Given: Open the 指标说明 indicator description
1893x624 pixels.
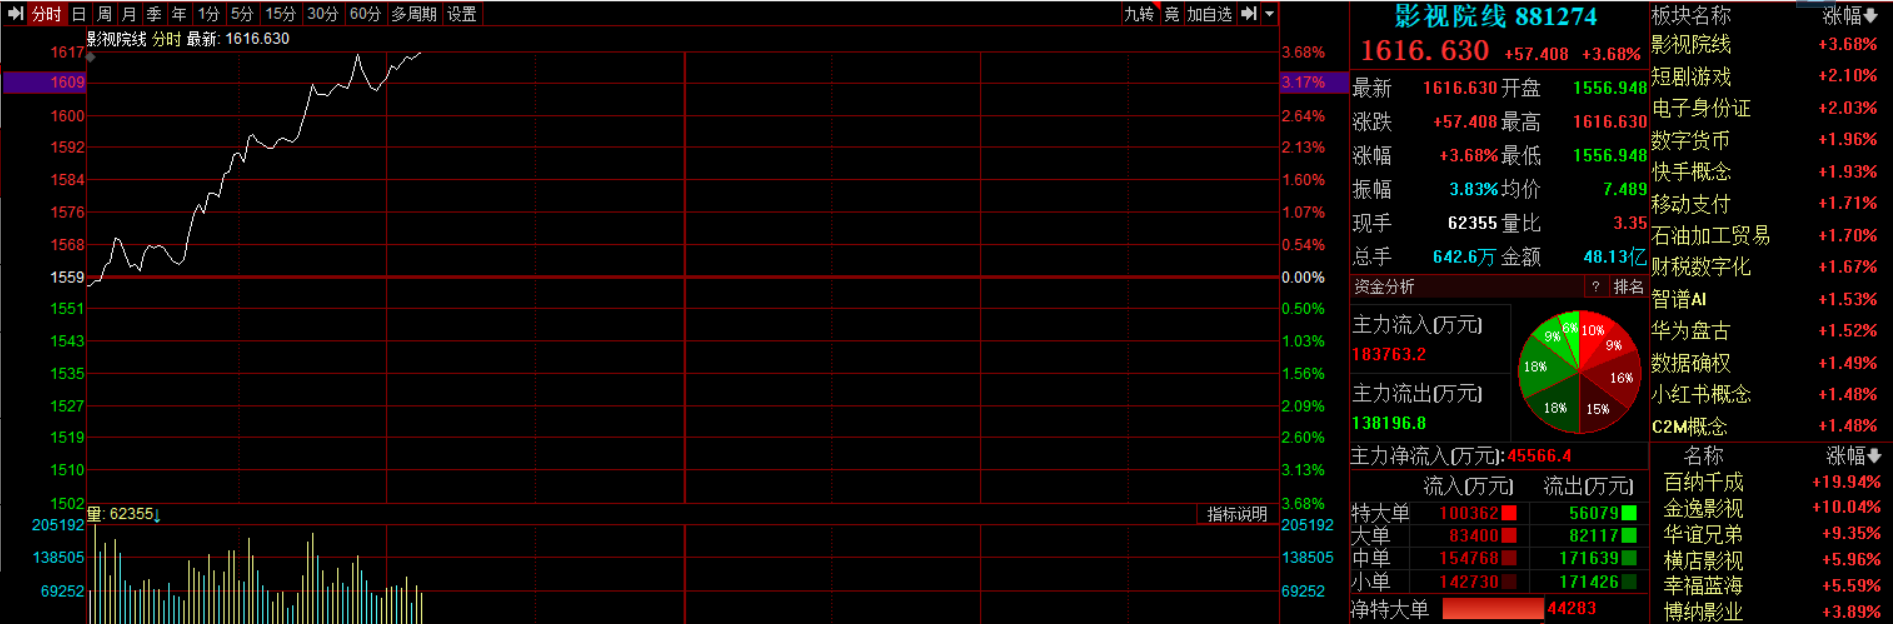Looking at the screenshot, I should pos(1237,514).
